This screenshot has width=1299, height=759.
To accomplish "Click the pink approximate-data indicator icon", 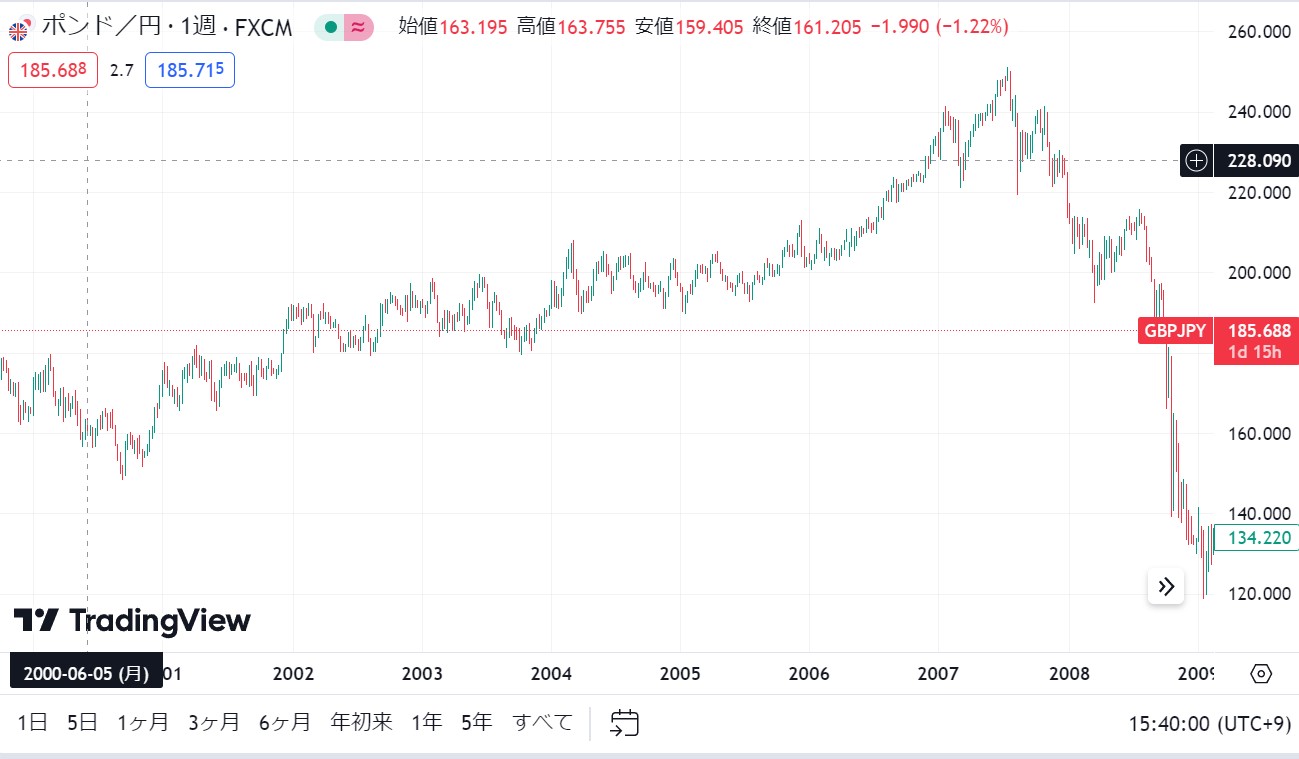I will pyautogui.click(x=358, y=27).
